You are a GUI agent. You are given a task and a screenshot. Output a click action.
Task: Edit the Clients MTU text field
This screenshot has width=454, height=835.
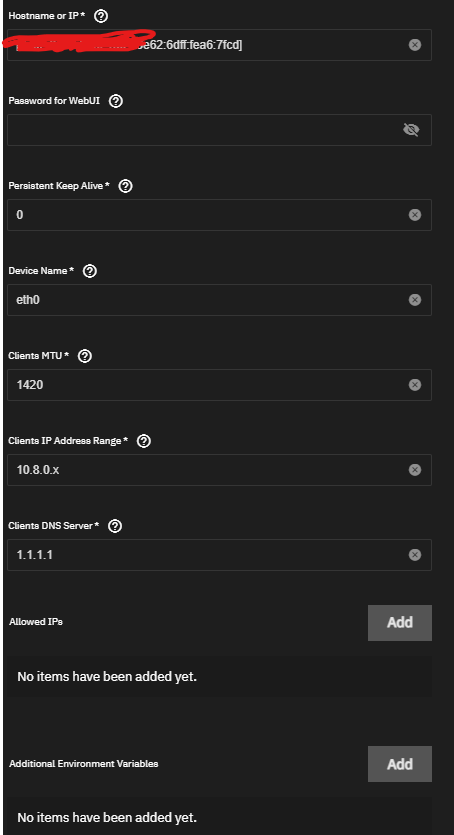tap(219, 385)
